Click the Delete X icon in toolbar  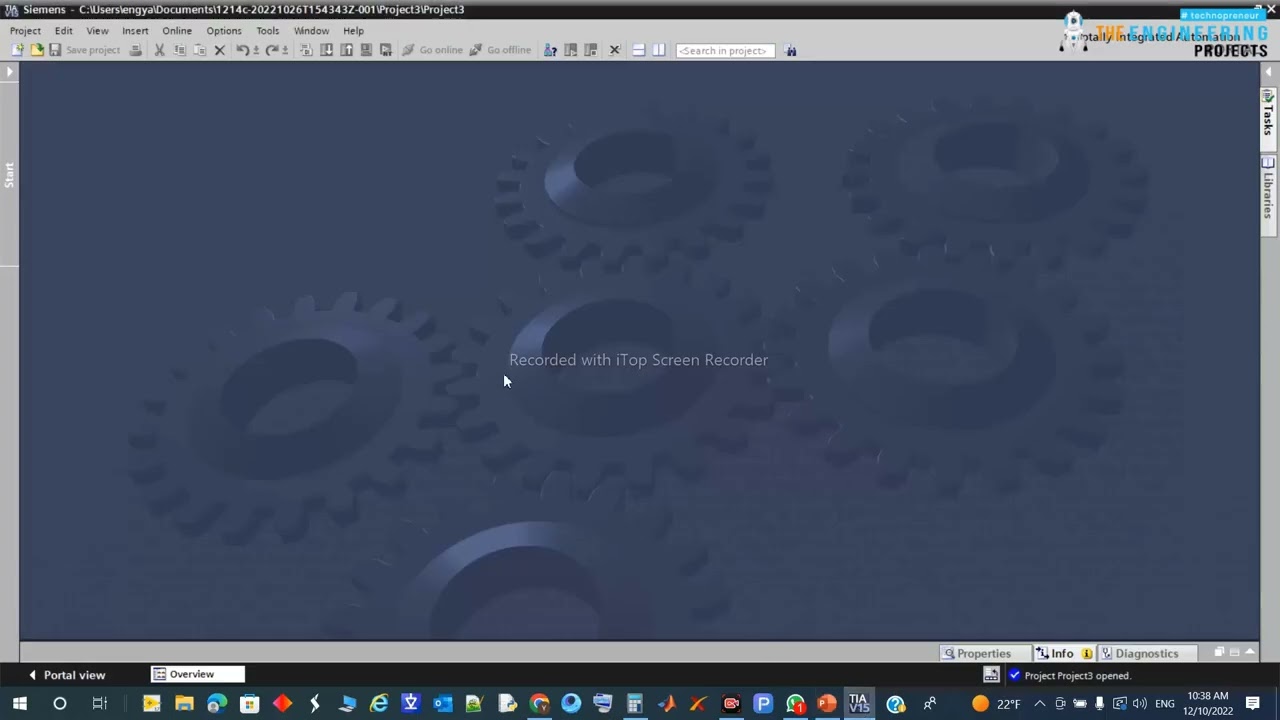click(219, 50)
